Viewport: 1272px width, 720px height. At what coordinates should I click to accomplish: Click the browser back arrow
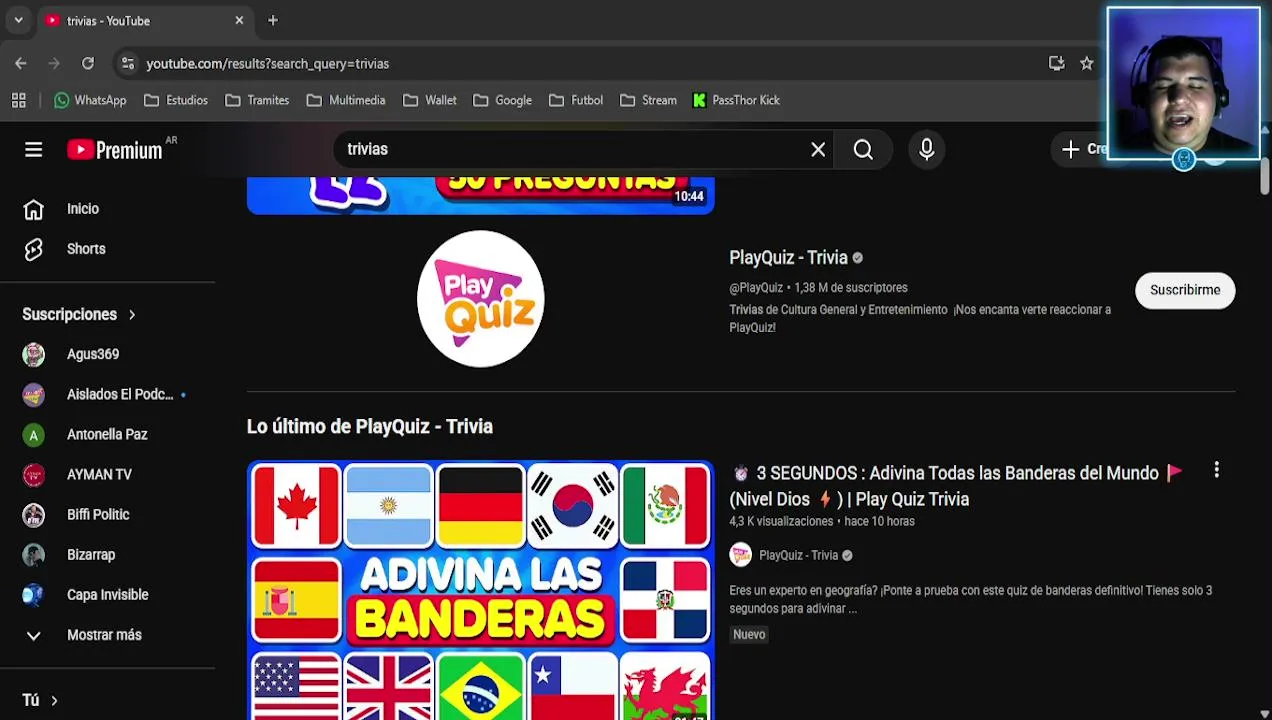point(21,63)
